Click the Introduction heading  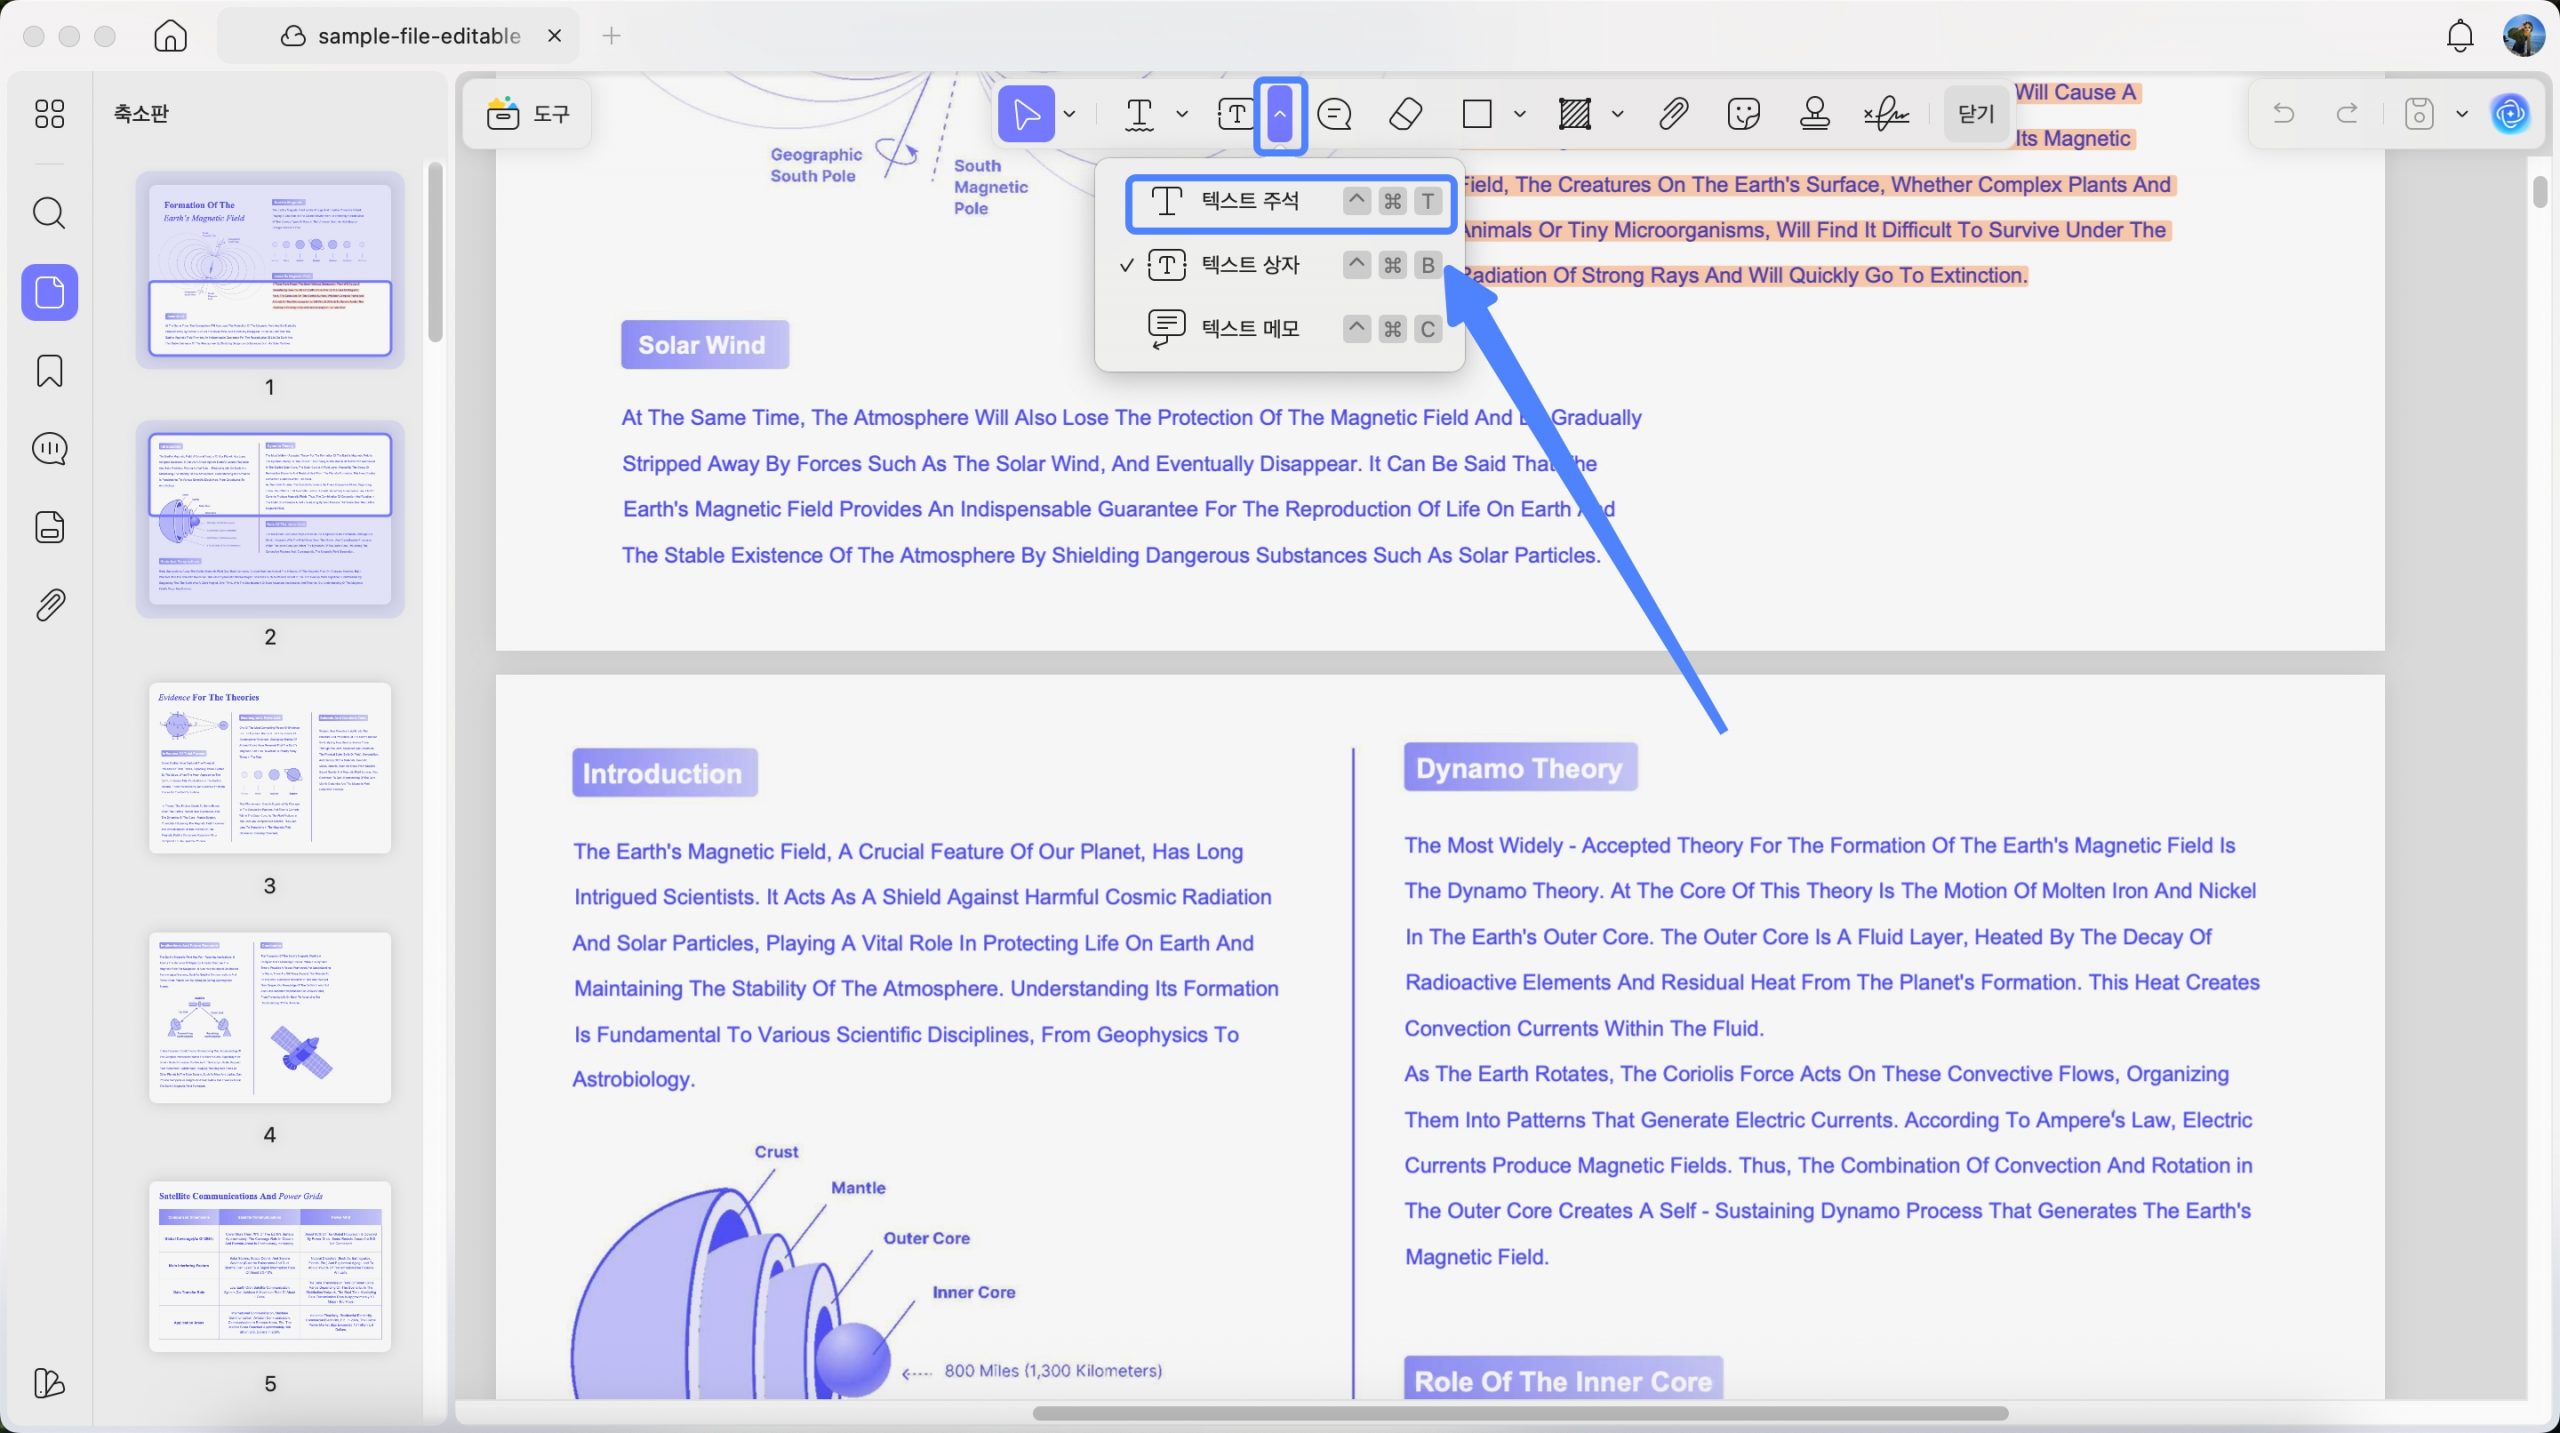(664, 773)
